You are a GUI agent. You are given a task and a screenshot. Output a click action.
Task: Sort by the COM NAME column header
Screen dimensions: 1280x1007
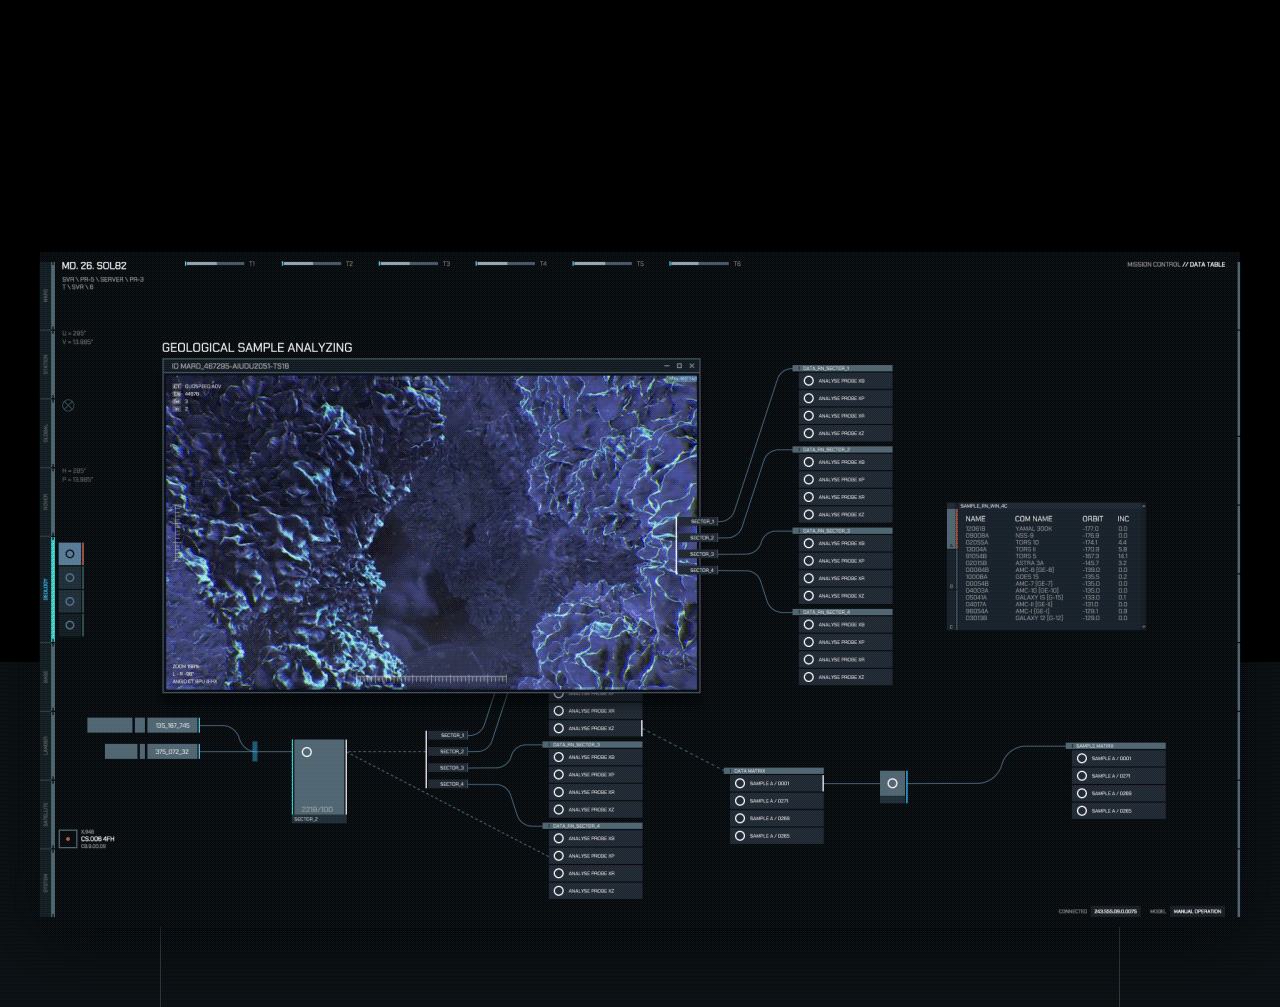pos(1033,519)
